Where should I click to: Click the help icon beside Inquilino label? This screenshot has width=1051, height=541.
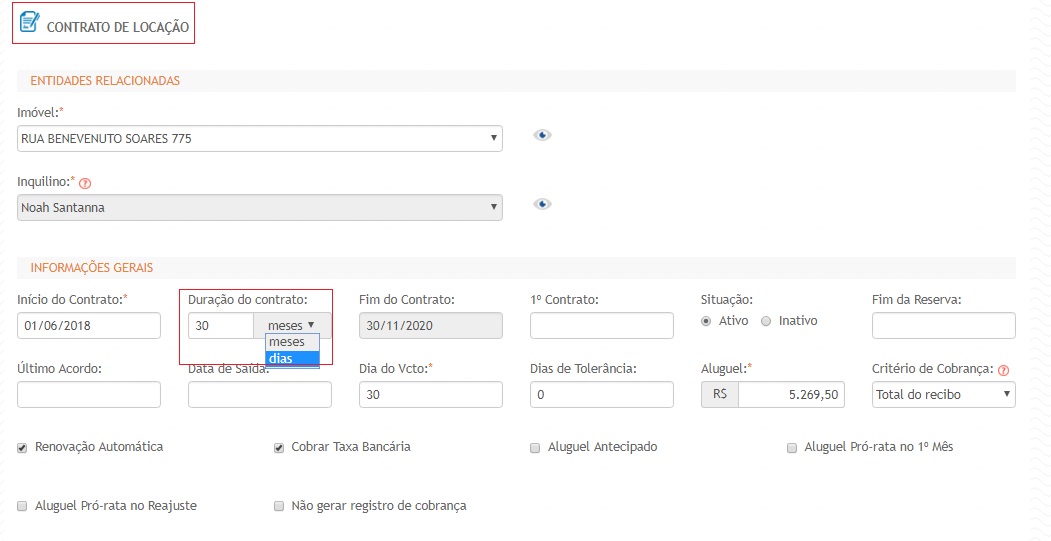point(84,183)
